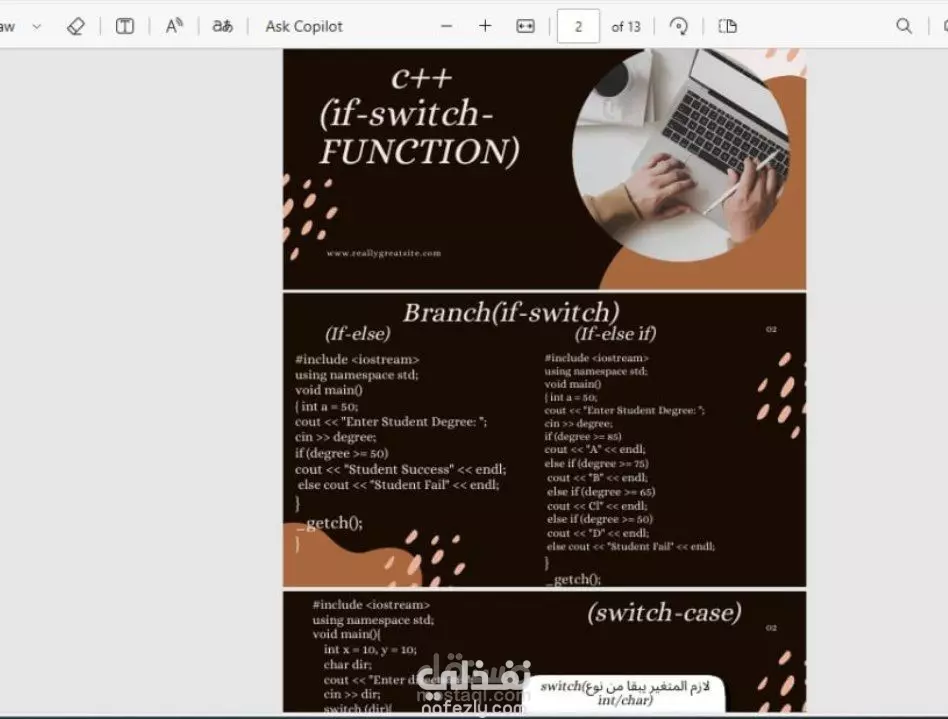Zoom in on the PDF
Screen dimensions: 948x719
pos(485,26)
